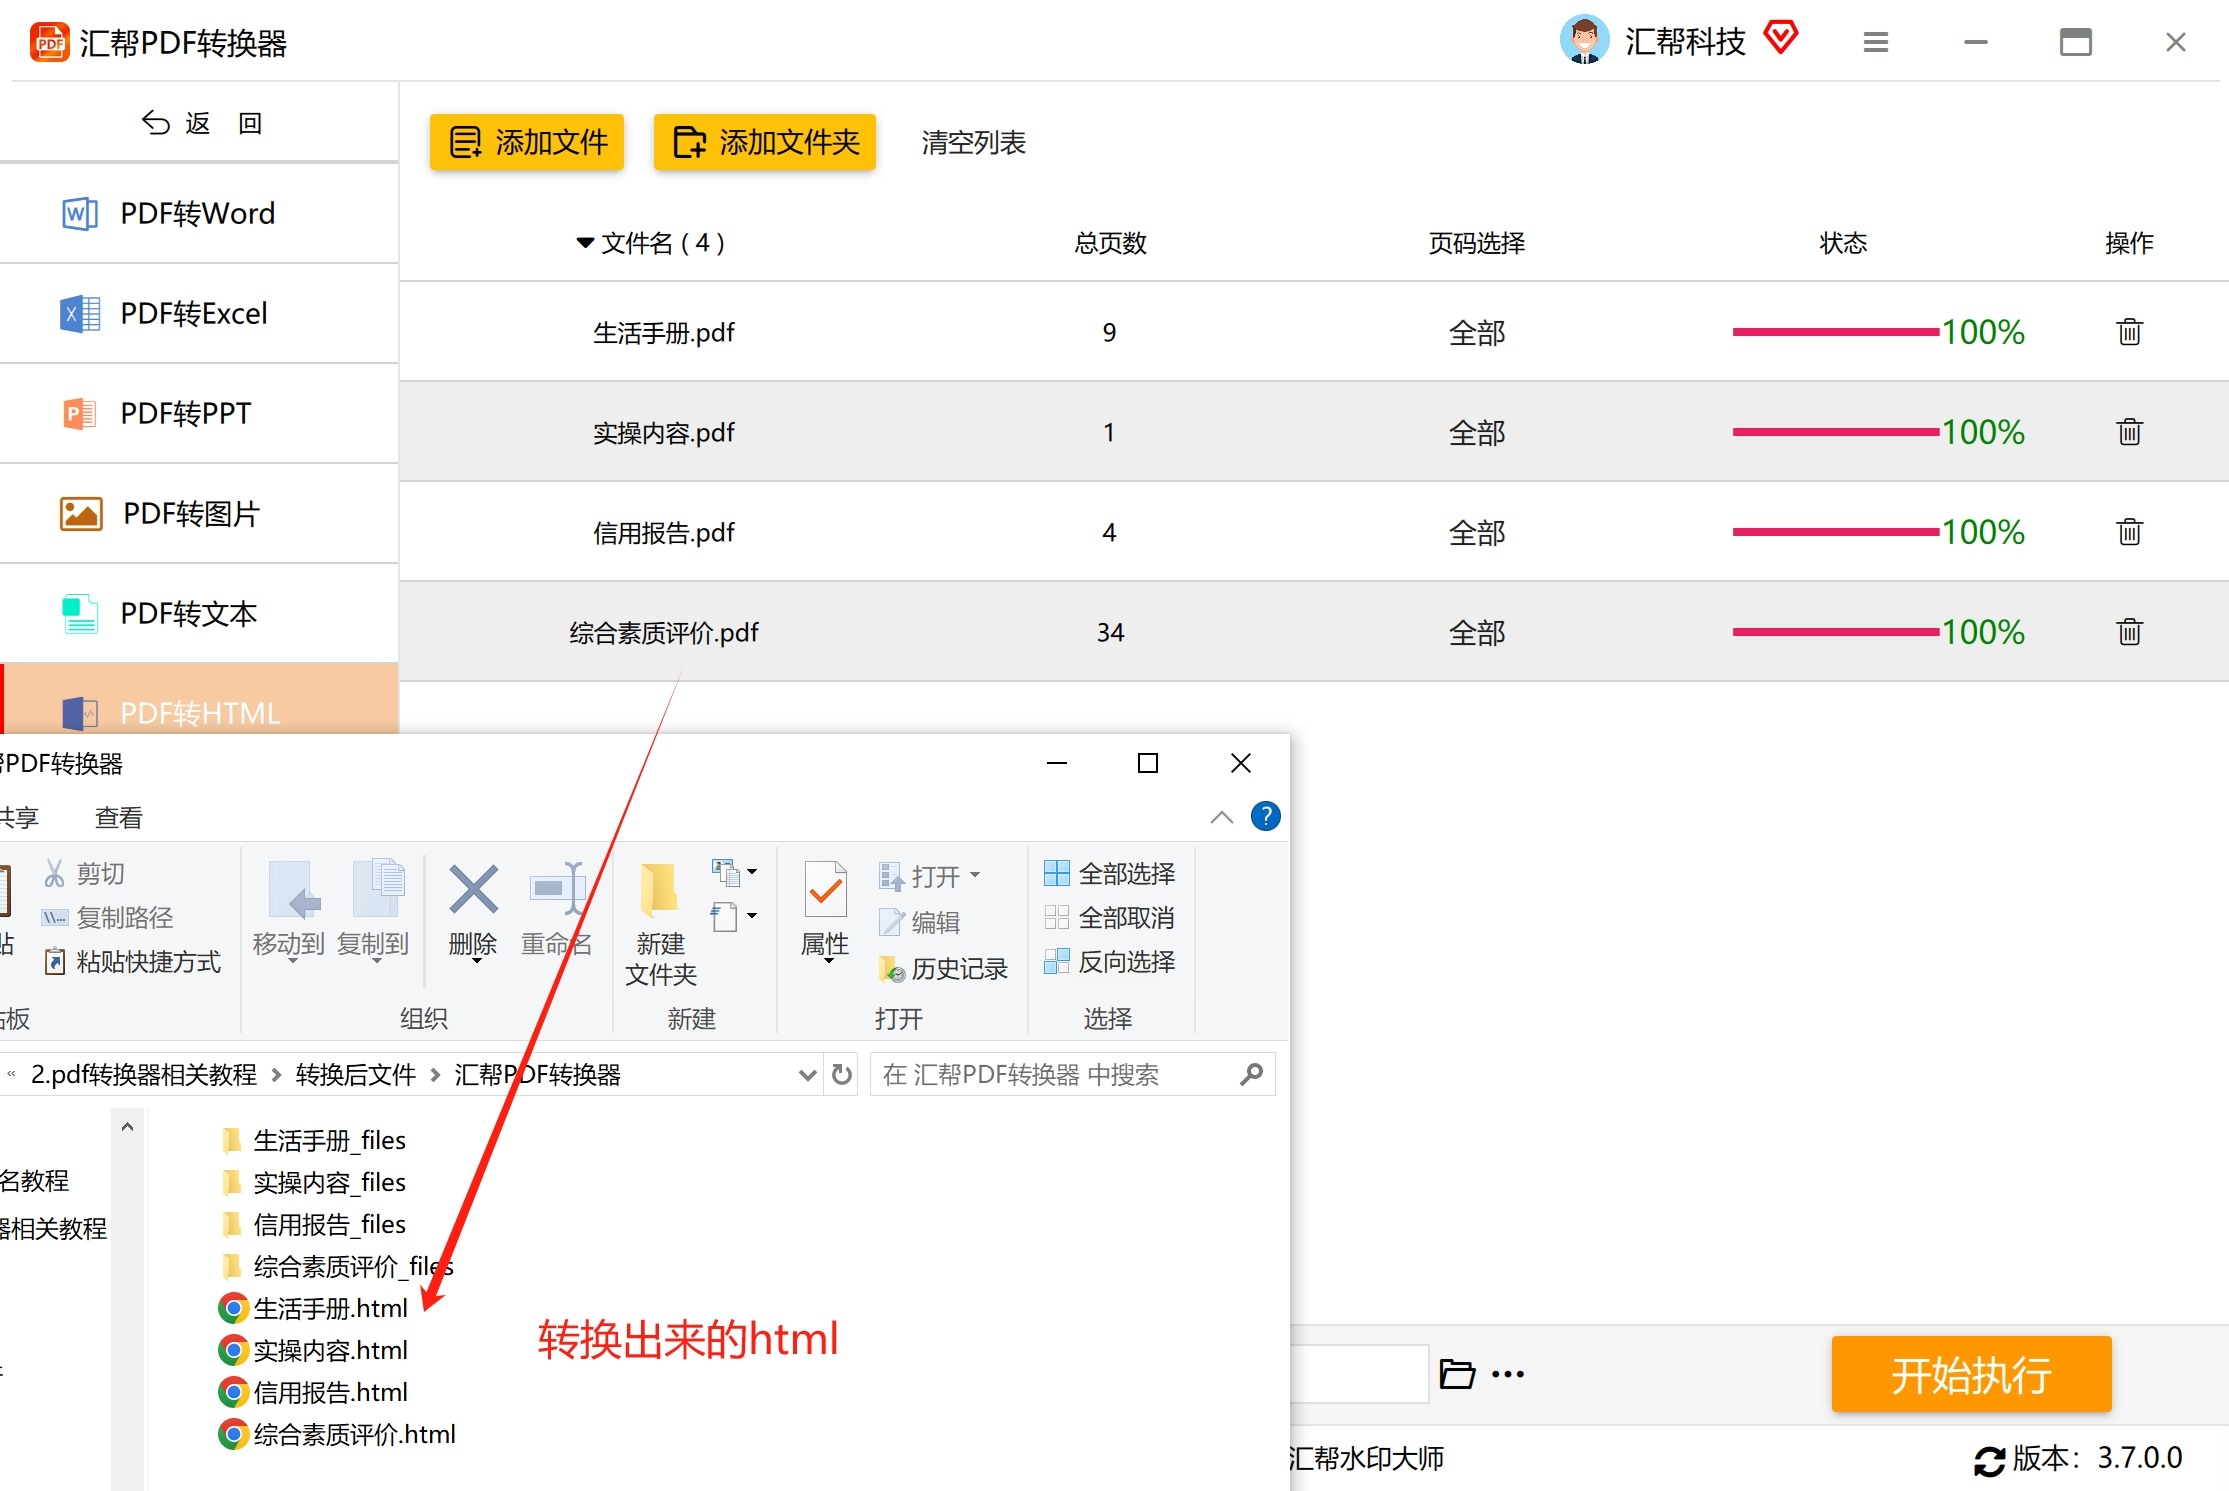2229x1491 pixels.
Task: Open the hamburger menu in title bar
Action: tap(1875, 42)
